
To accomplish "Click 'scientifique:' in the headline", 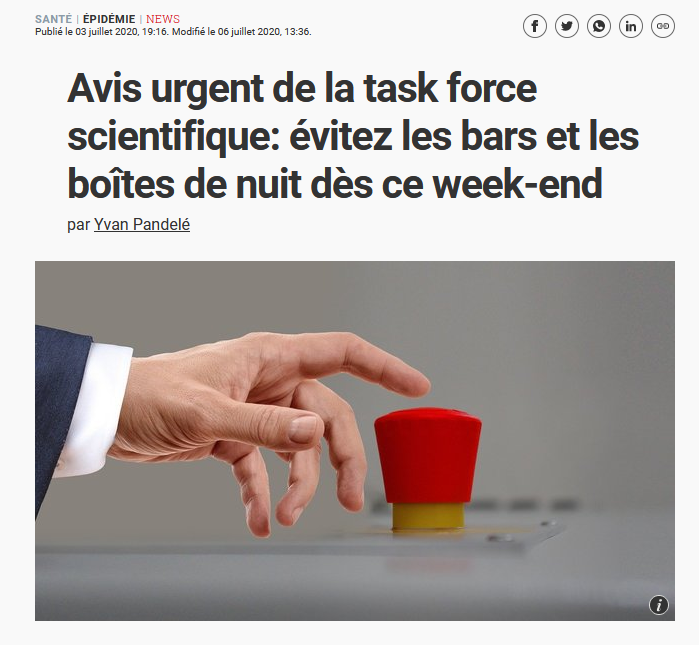I will [173, 137].
